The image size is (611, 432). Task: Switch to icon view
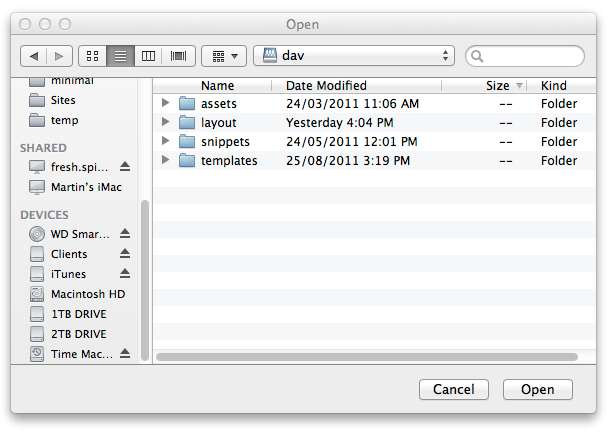[92, 56]
